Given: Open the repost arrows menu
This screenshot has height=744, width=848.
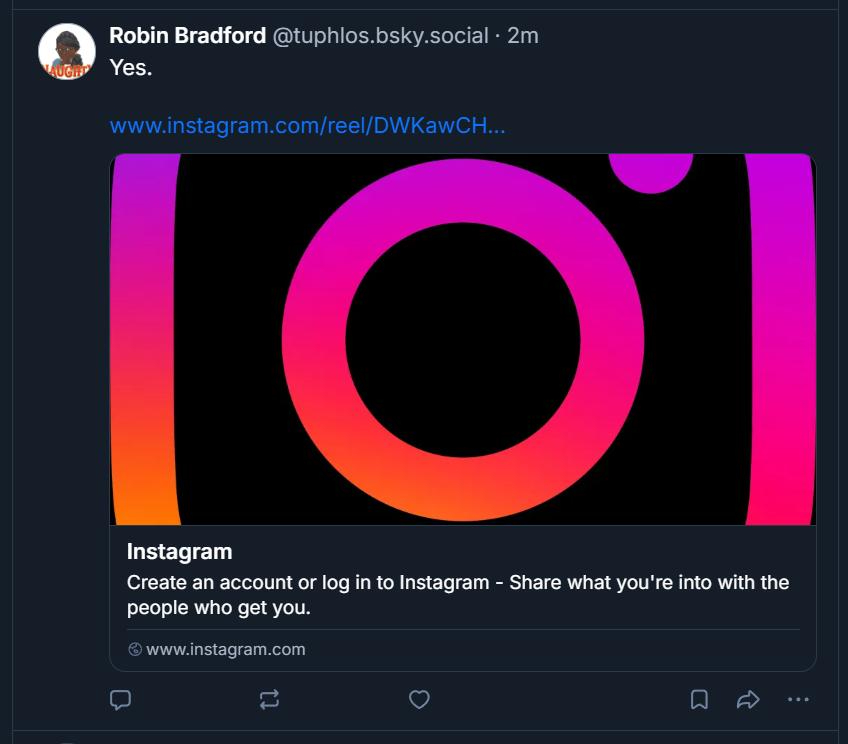Looking at the screenshot, I should tap(269, 700).
